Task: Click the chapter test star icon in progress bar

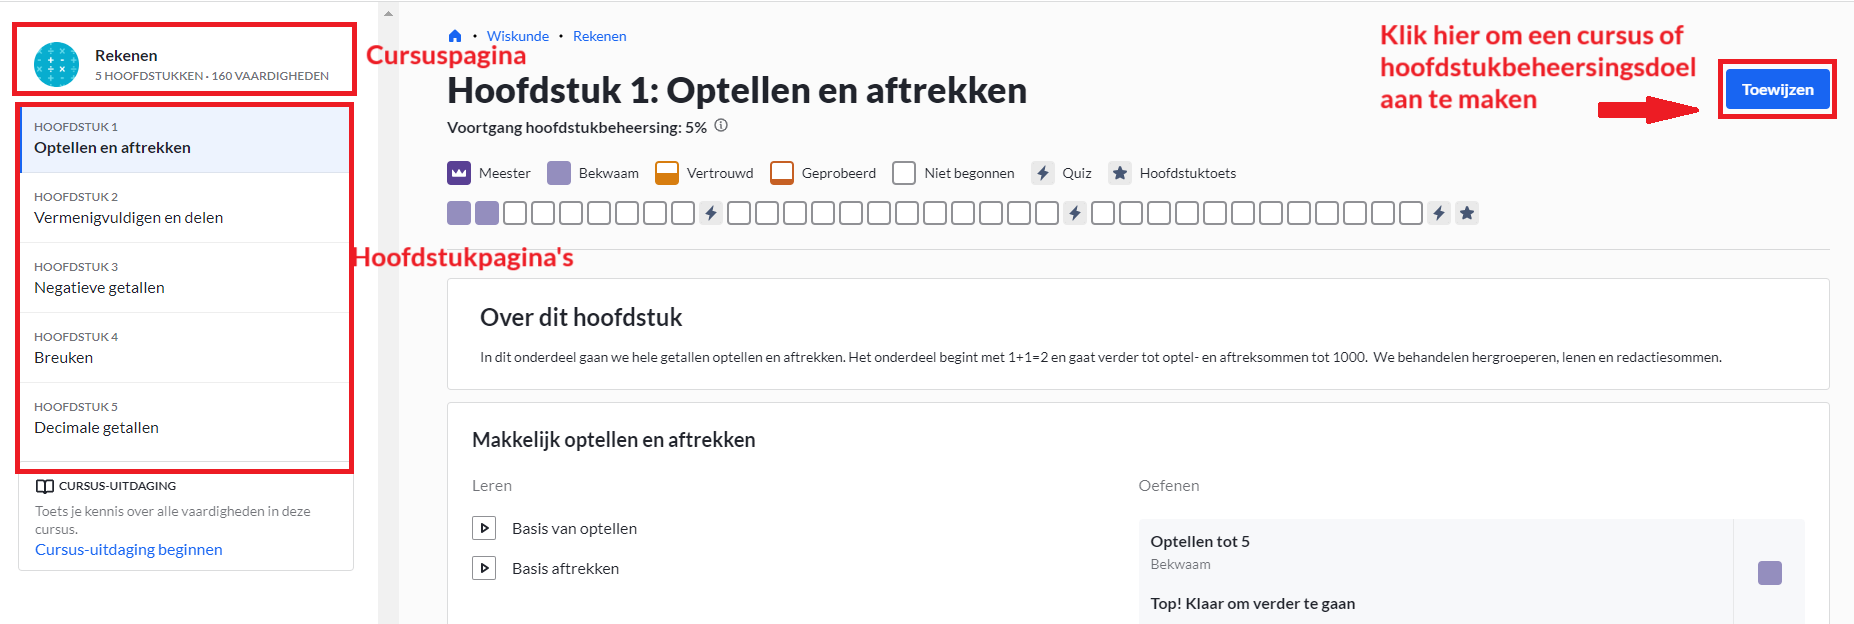Action: tap(1467, 213)
